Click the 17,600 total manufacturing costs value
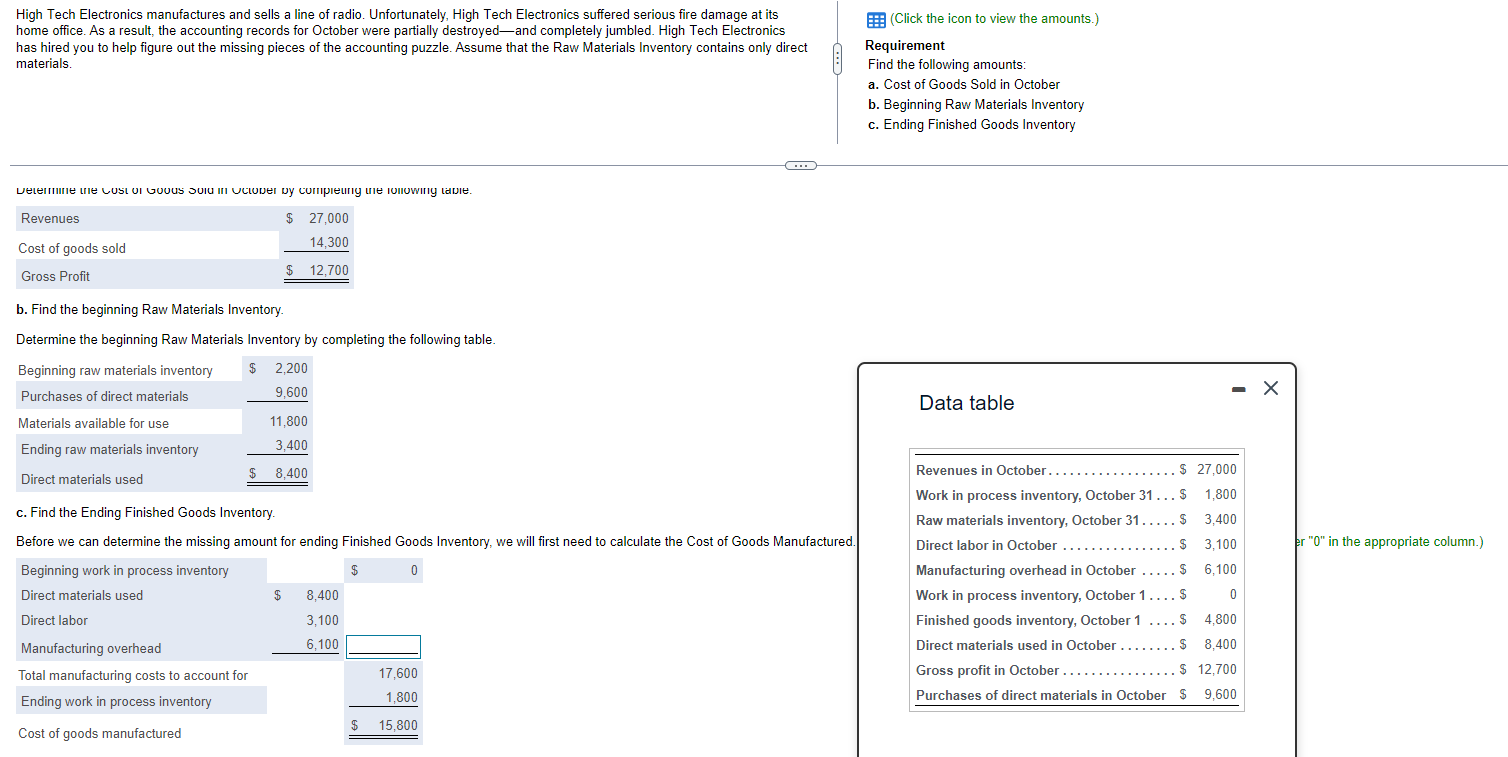Viewport: 1508px width, 757px height. coord(398,674)
